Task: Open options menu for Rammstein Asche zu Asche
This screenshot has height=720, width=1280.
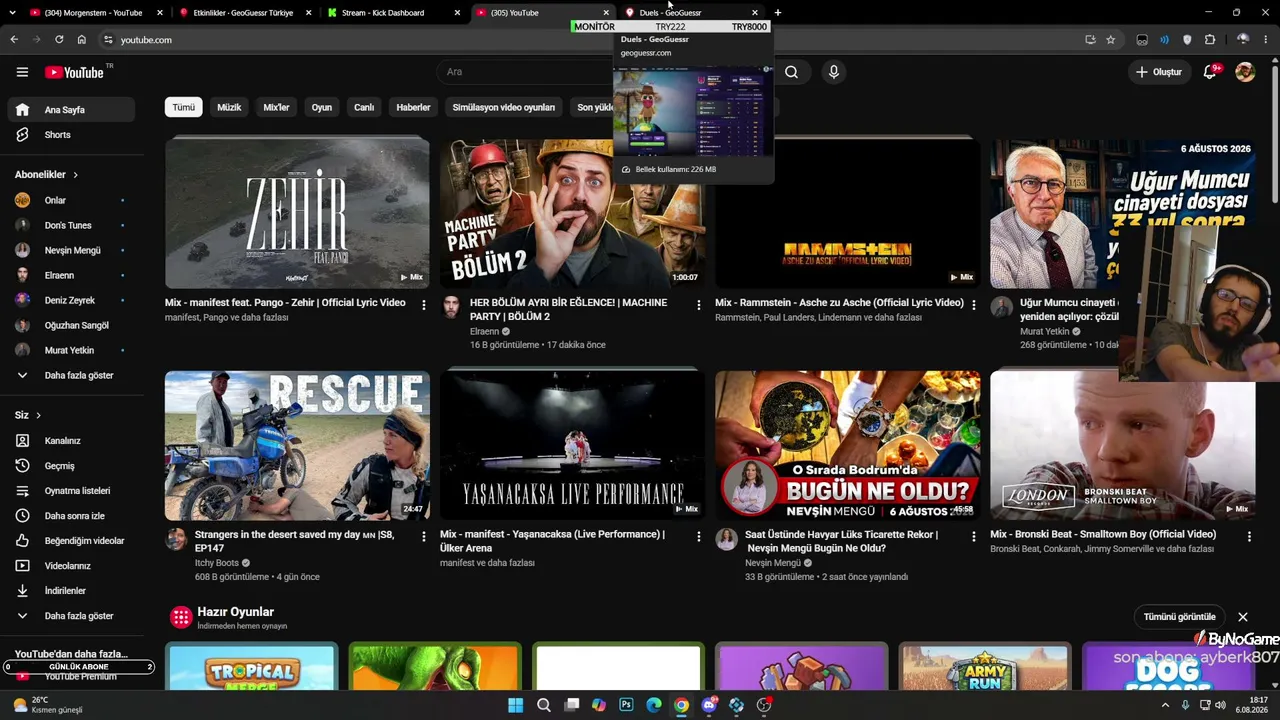Action: (974, 304)
